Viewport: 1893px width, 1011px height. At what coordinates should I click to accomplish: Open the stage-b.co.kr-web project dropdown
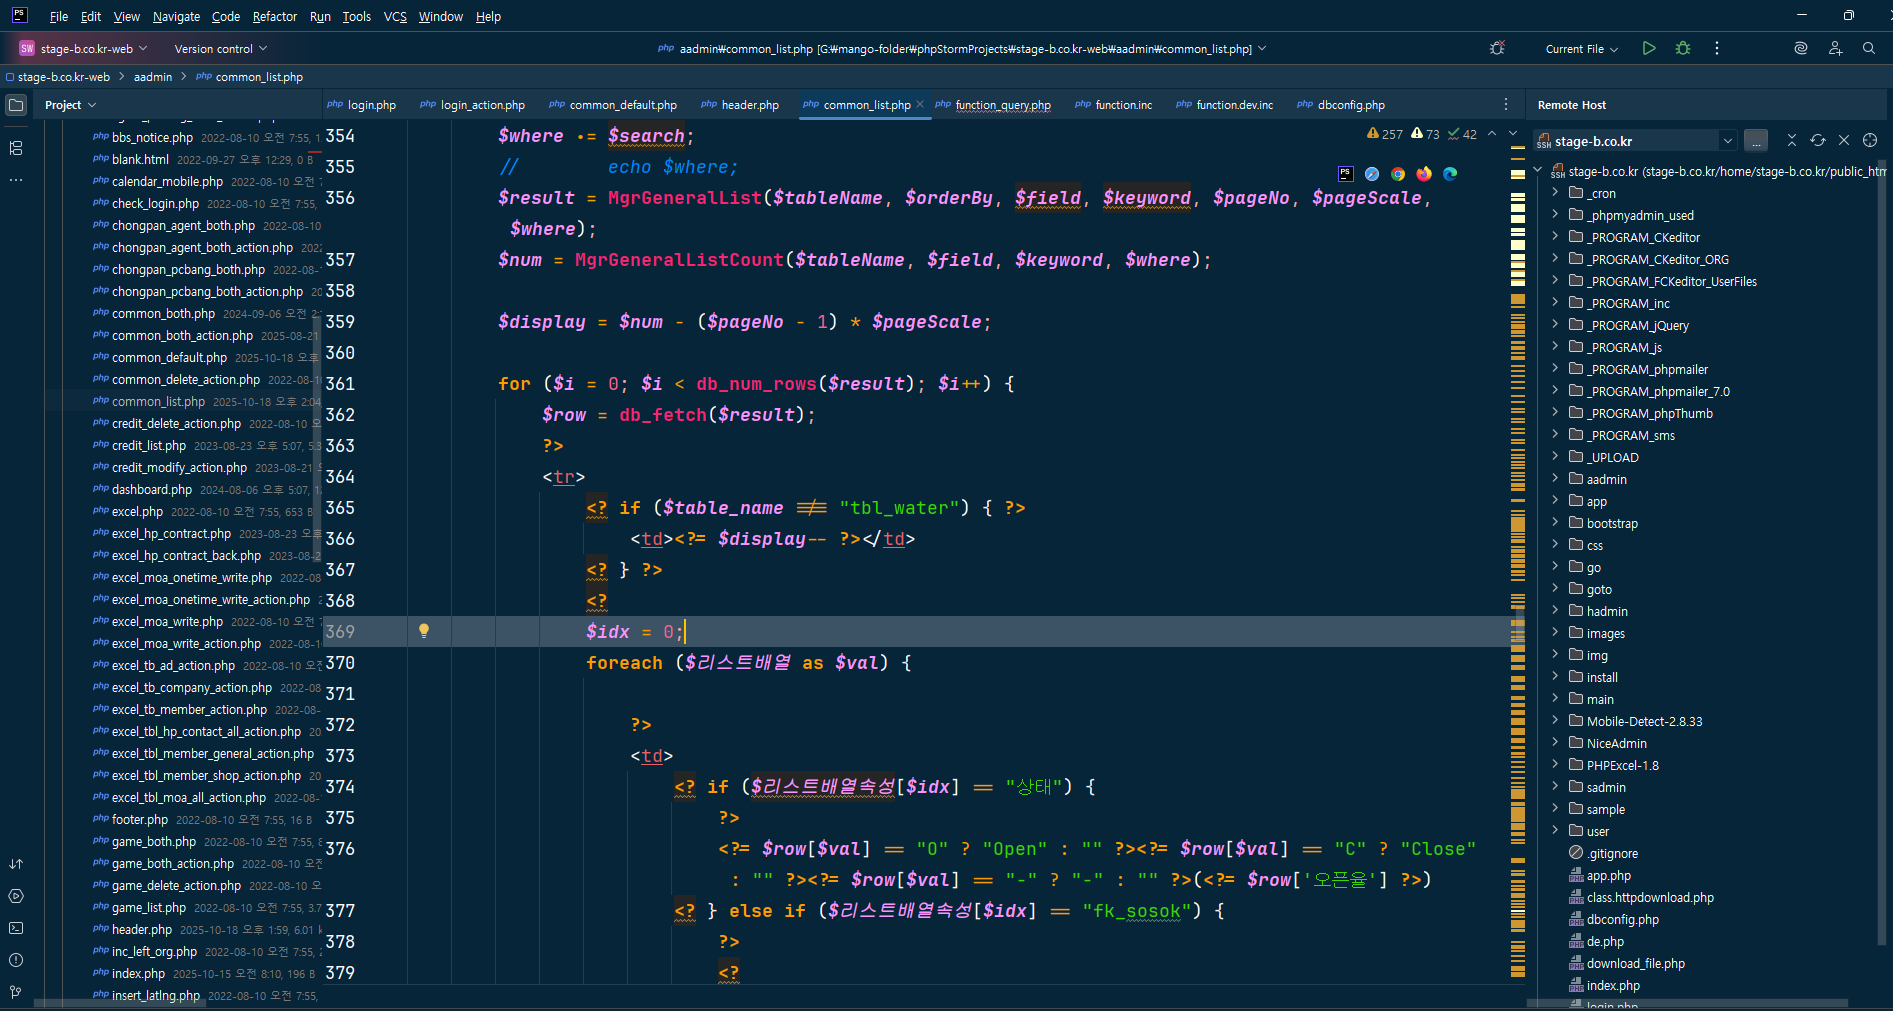[83, 48]
